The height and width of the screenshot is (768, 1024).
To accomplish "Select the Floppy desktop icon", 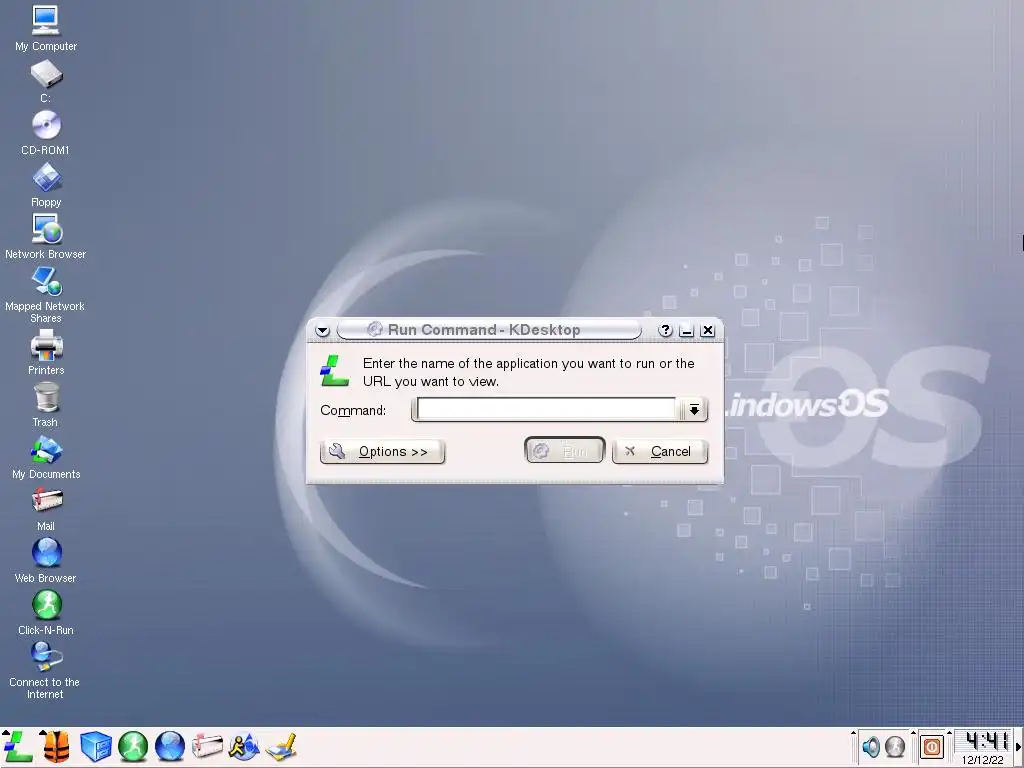I will (46, 185).
